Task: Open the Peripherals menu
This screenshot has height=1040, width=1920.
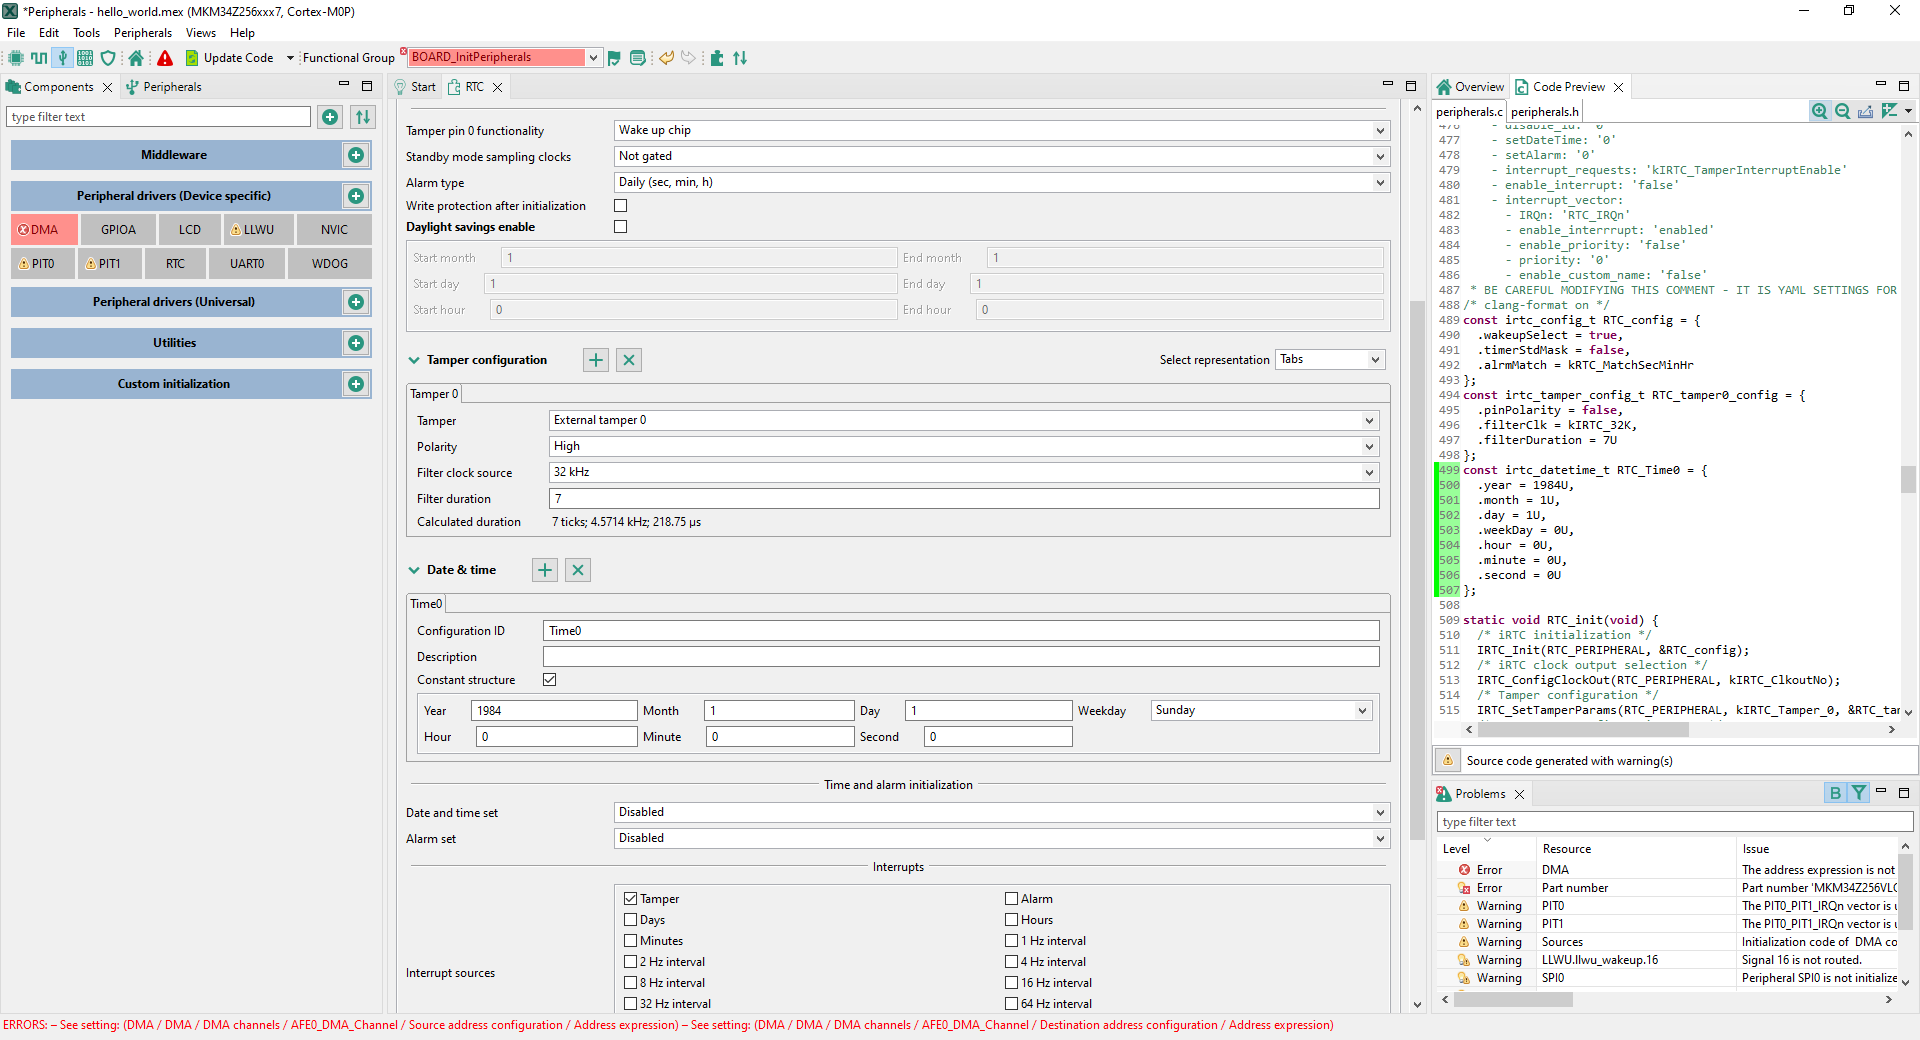Action: point(142,33)
